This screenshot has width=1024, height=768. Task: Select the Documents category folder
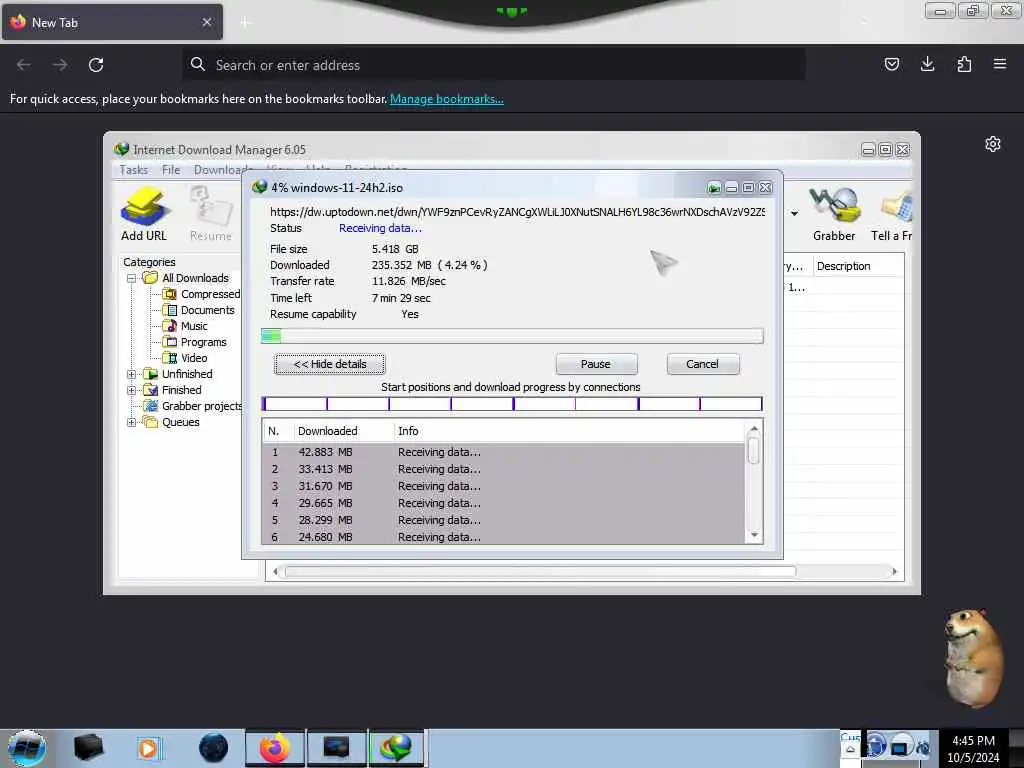(199, 310)
